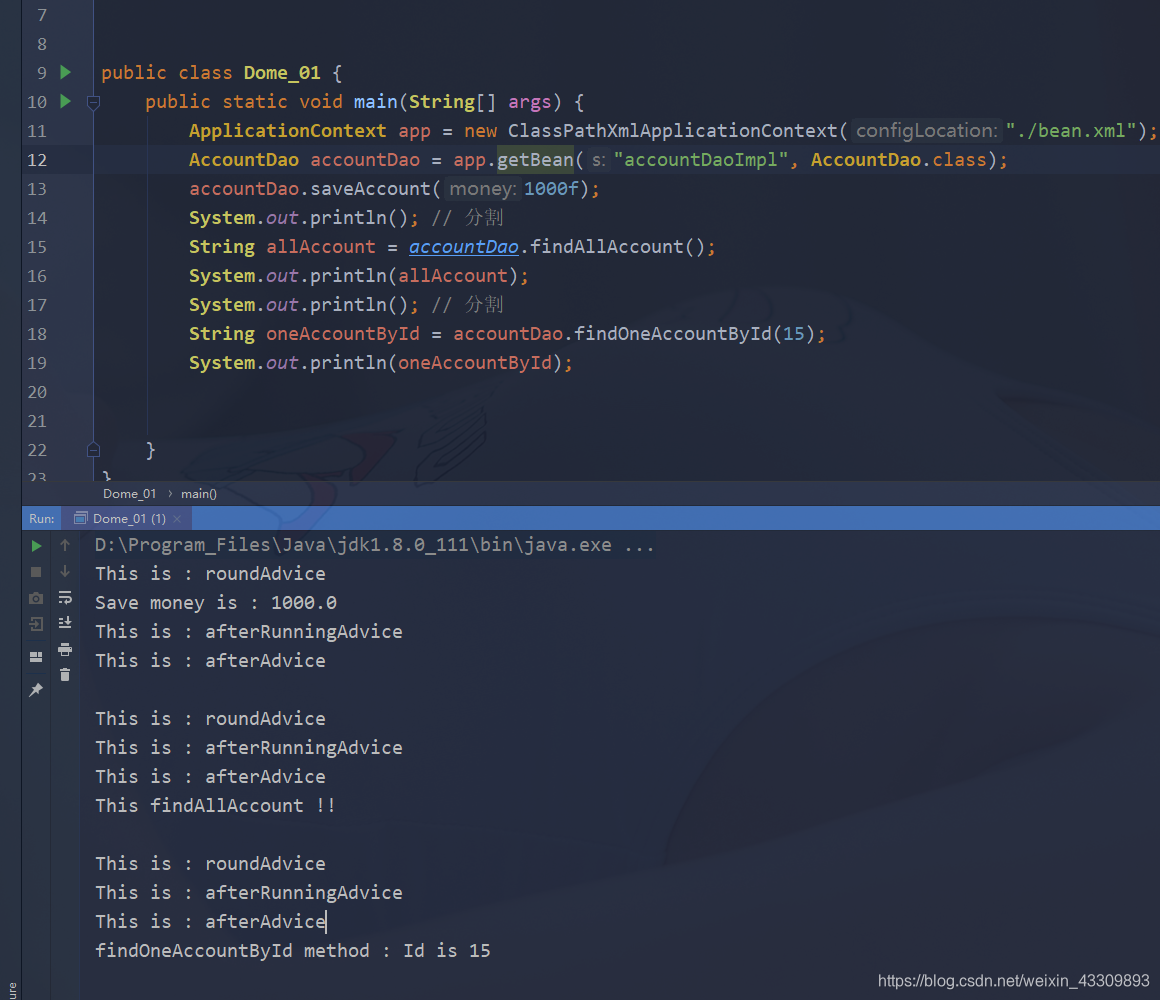Click the fold end marker at line 22
The height and width of the screenshot is (1000, 1160).
[x=93, y=450]
